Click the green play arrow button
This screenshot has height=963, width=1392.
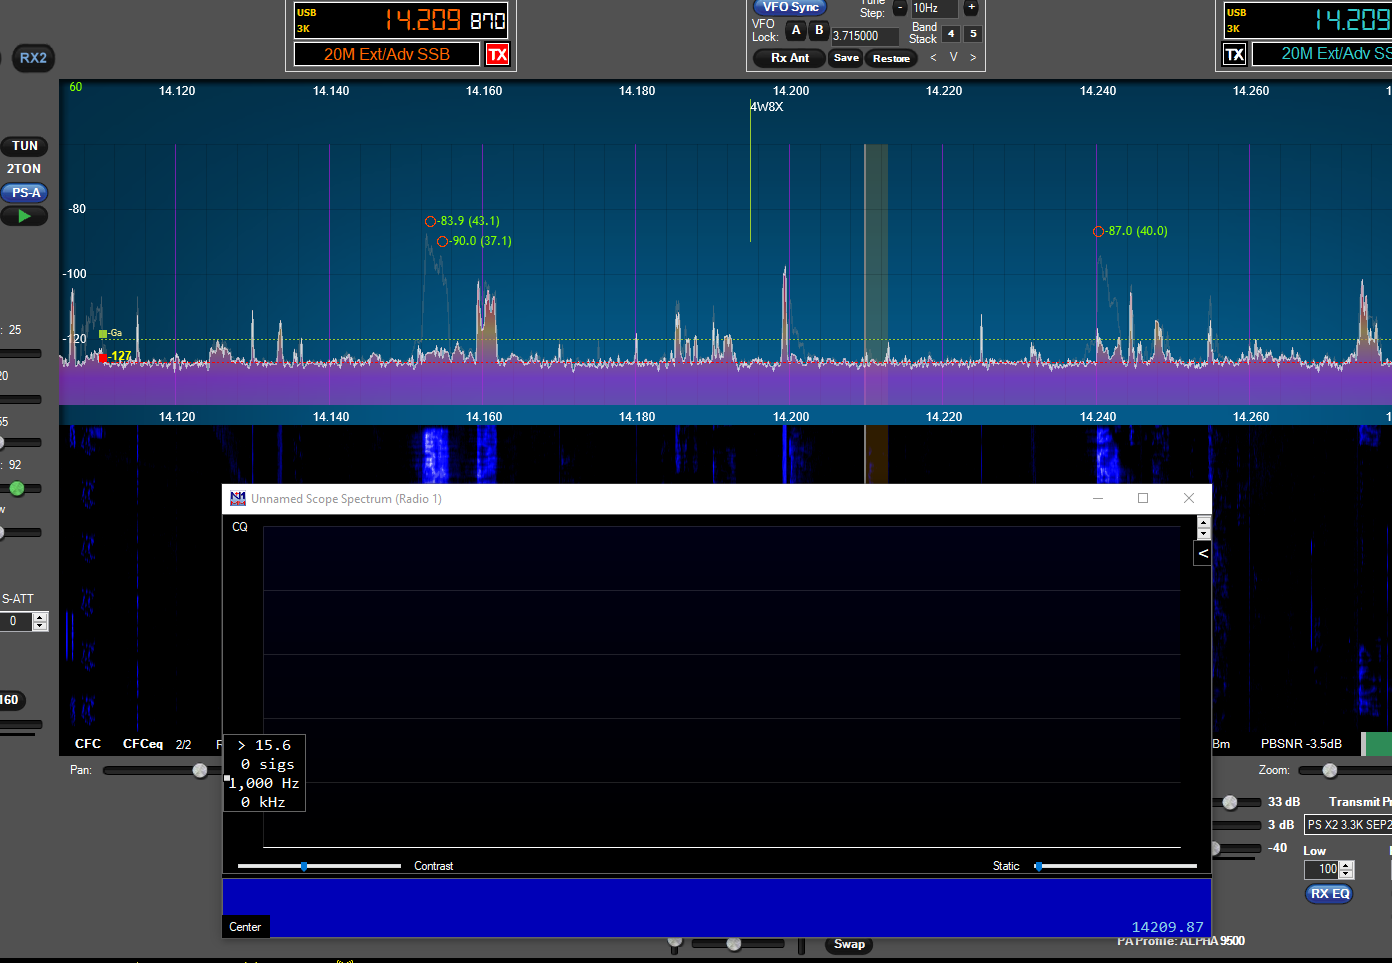pos(24,216)
